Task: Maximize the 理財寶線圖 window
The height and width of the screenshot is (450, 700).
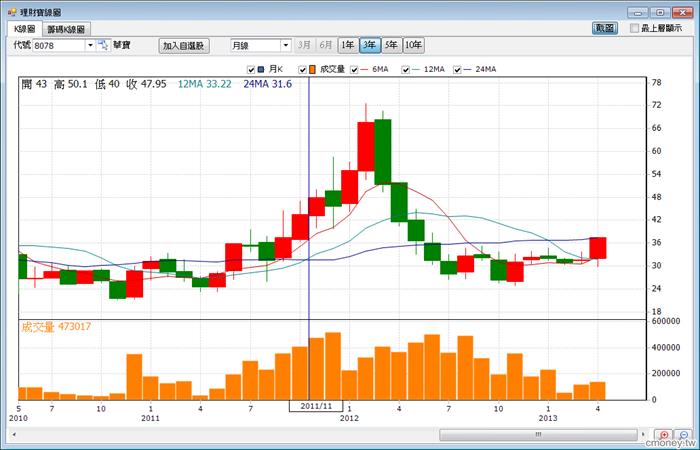Action: pos(660,12)
